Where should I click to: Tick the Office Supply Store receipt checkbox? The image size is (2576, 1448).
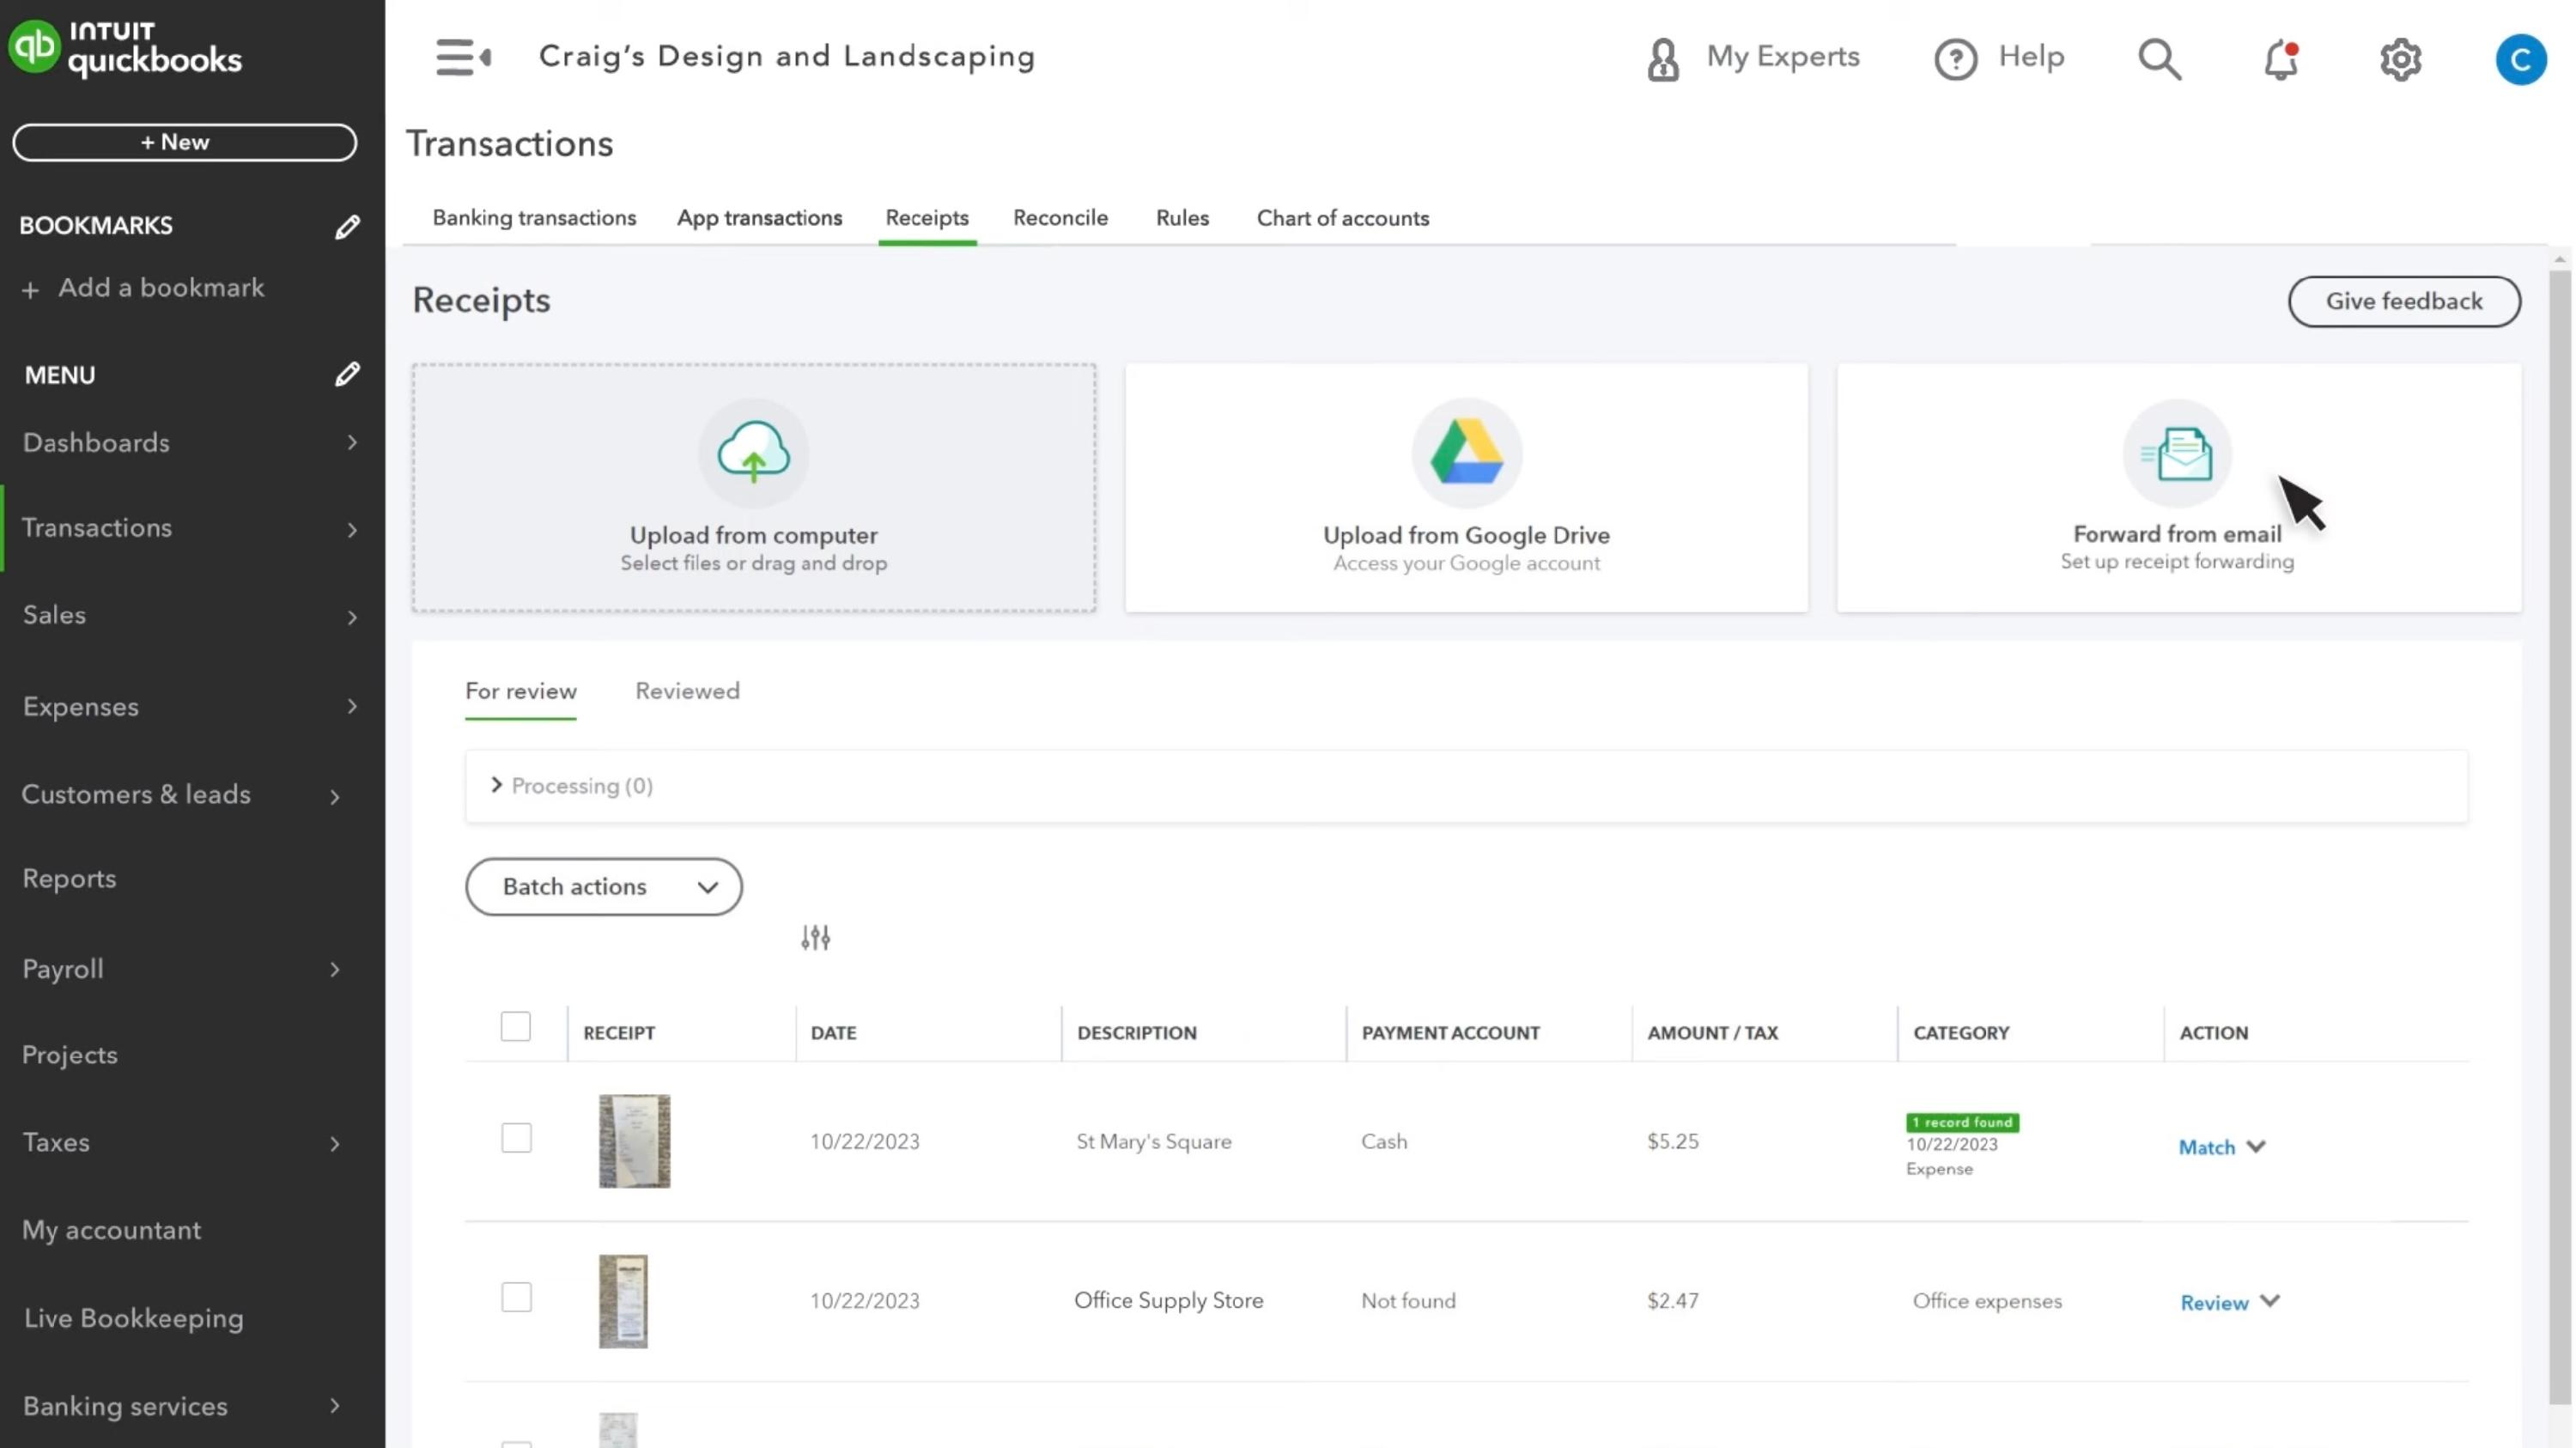point(516,1297)
